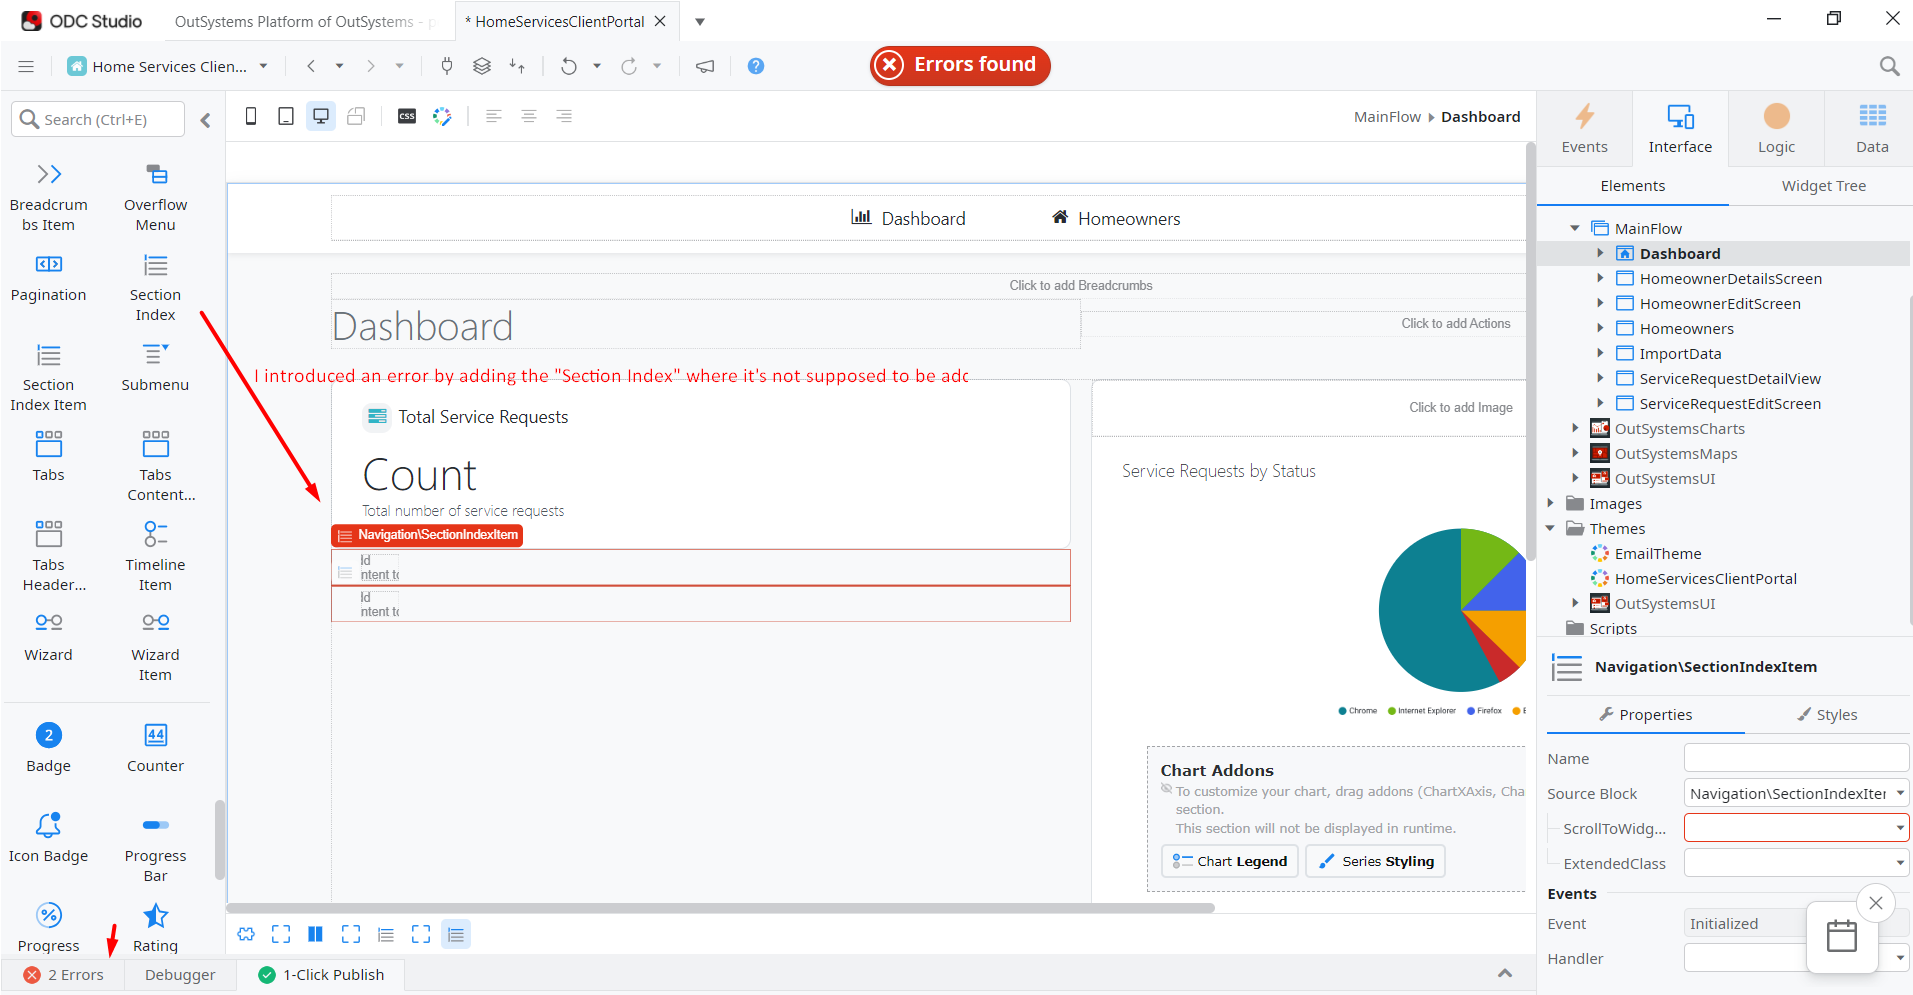The width and height of the screenshot is (1913, 995).
Task: Collapse the Themes folder
Action: click(x=1550, y=528)
